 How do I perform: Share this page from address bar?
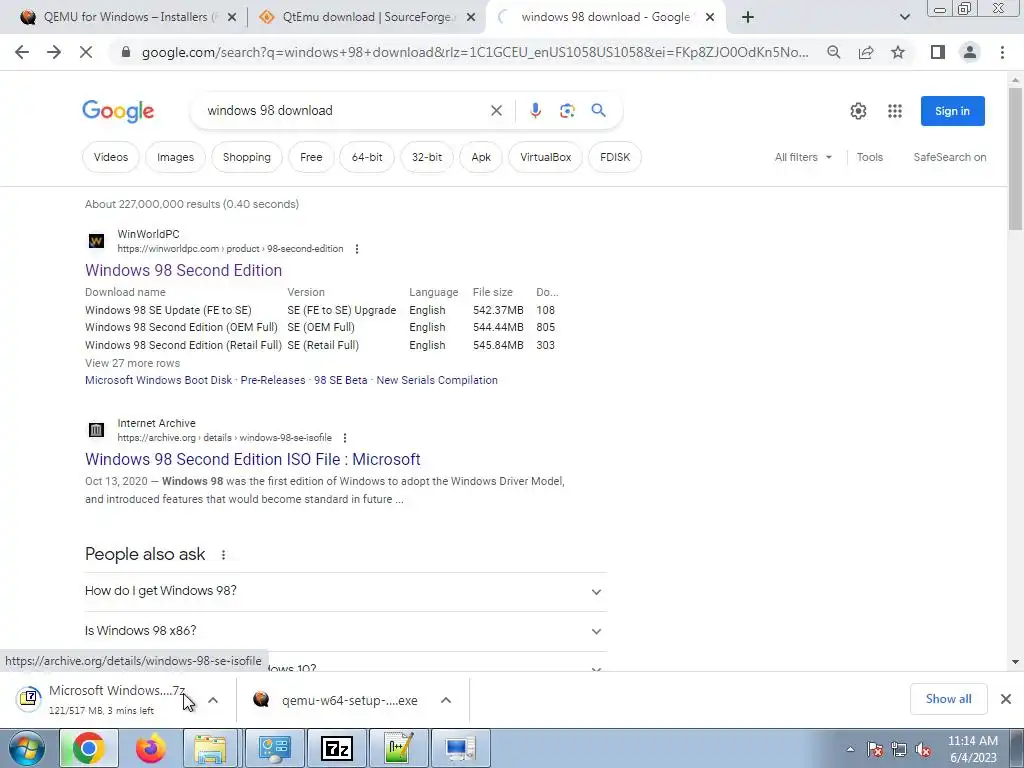click(x=866, y=52)
